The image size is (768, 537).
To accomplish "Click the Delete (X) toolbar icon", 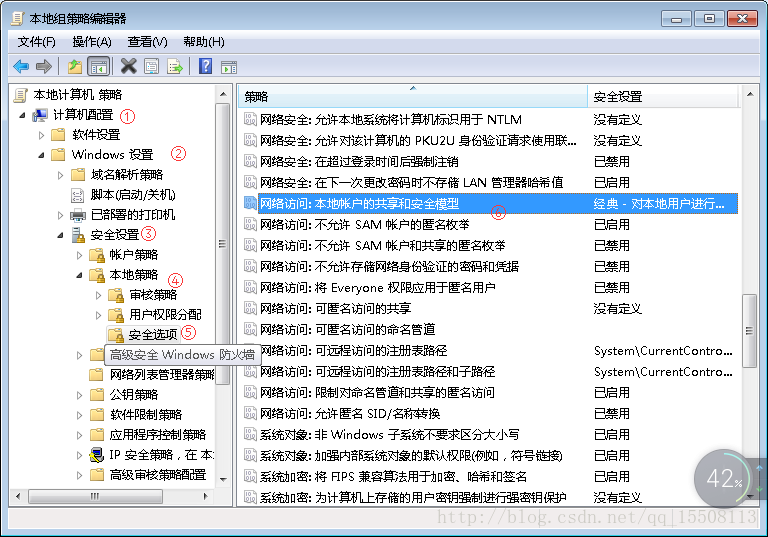I will click(128, 66).
